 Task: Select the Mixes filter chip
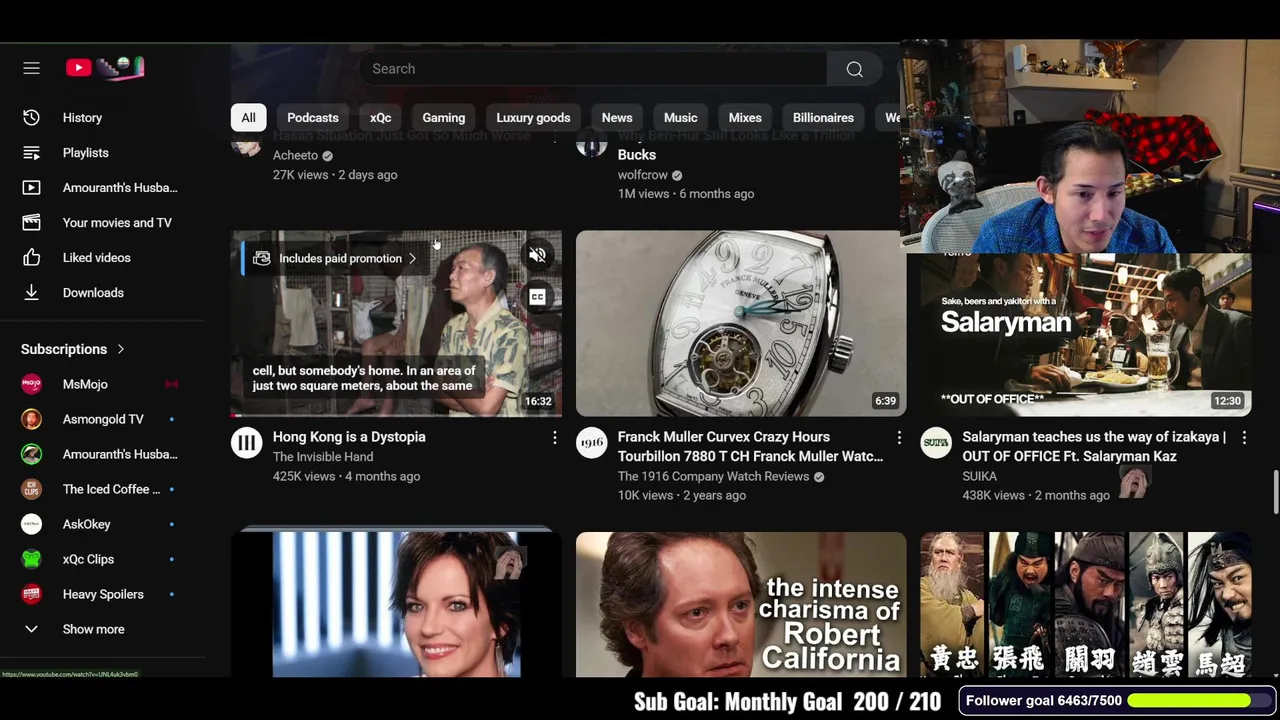pos(745,118)
